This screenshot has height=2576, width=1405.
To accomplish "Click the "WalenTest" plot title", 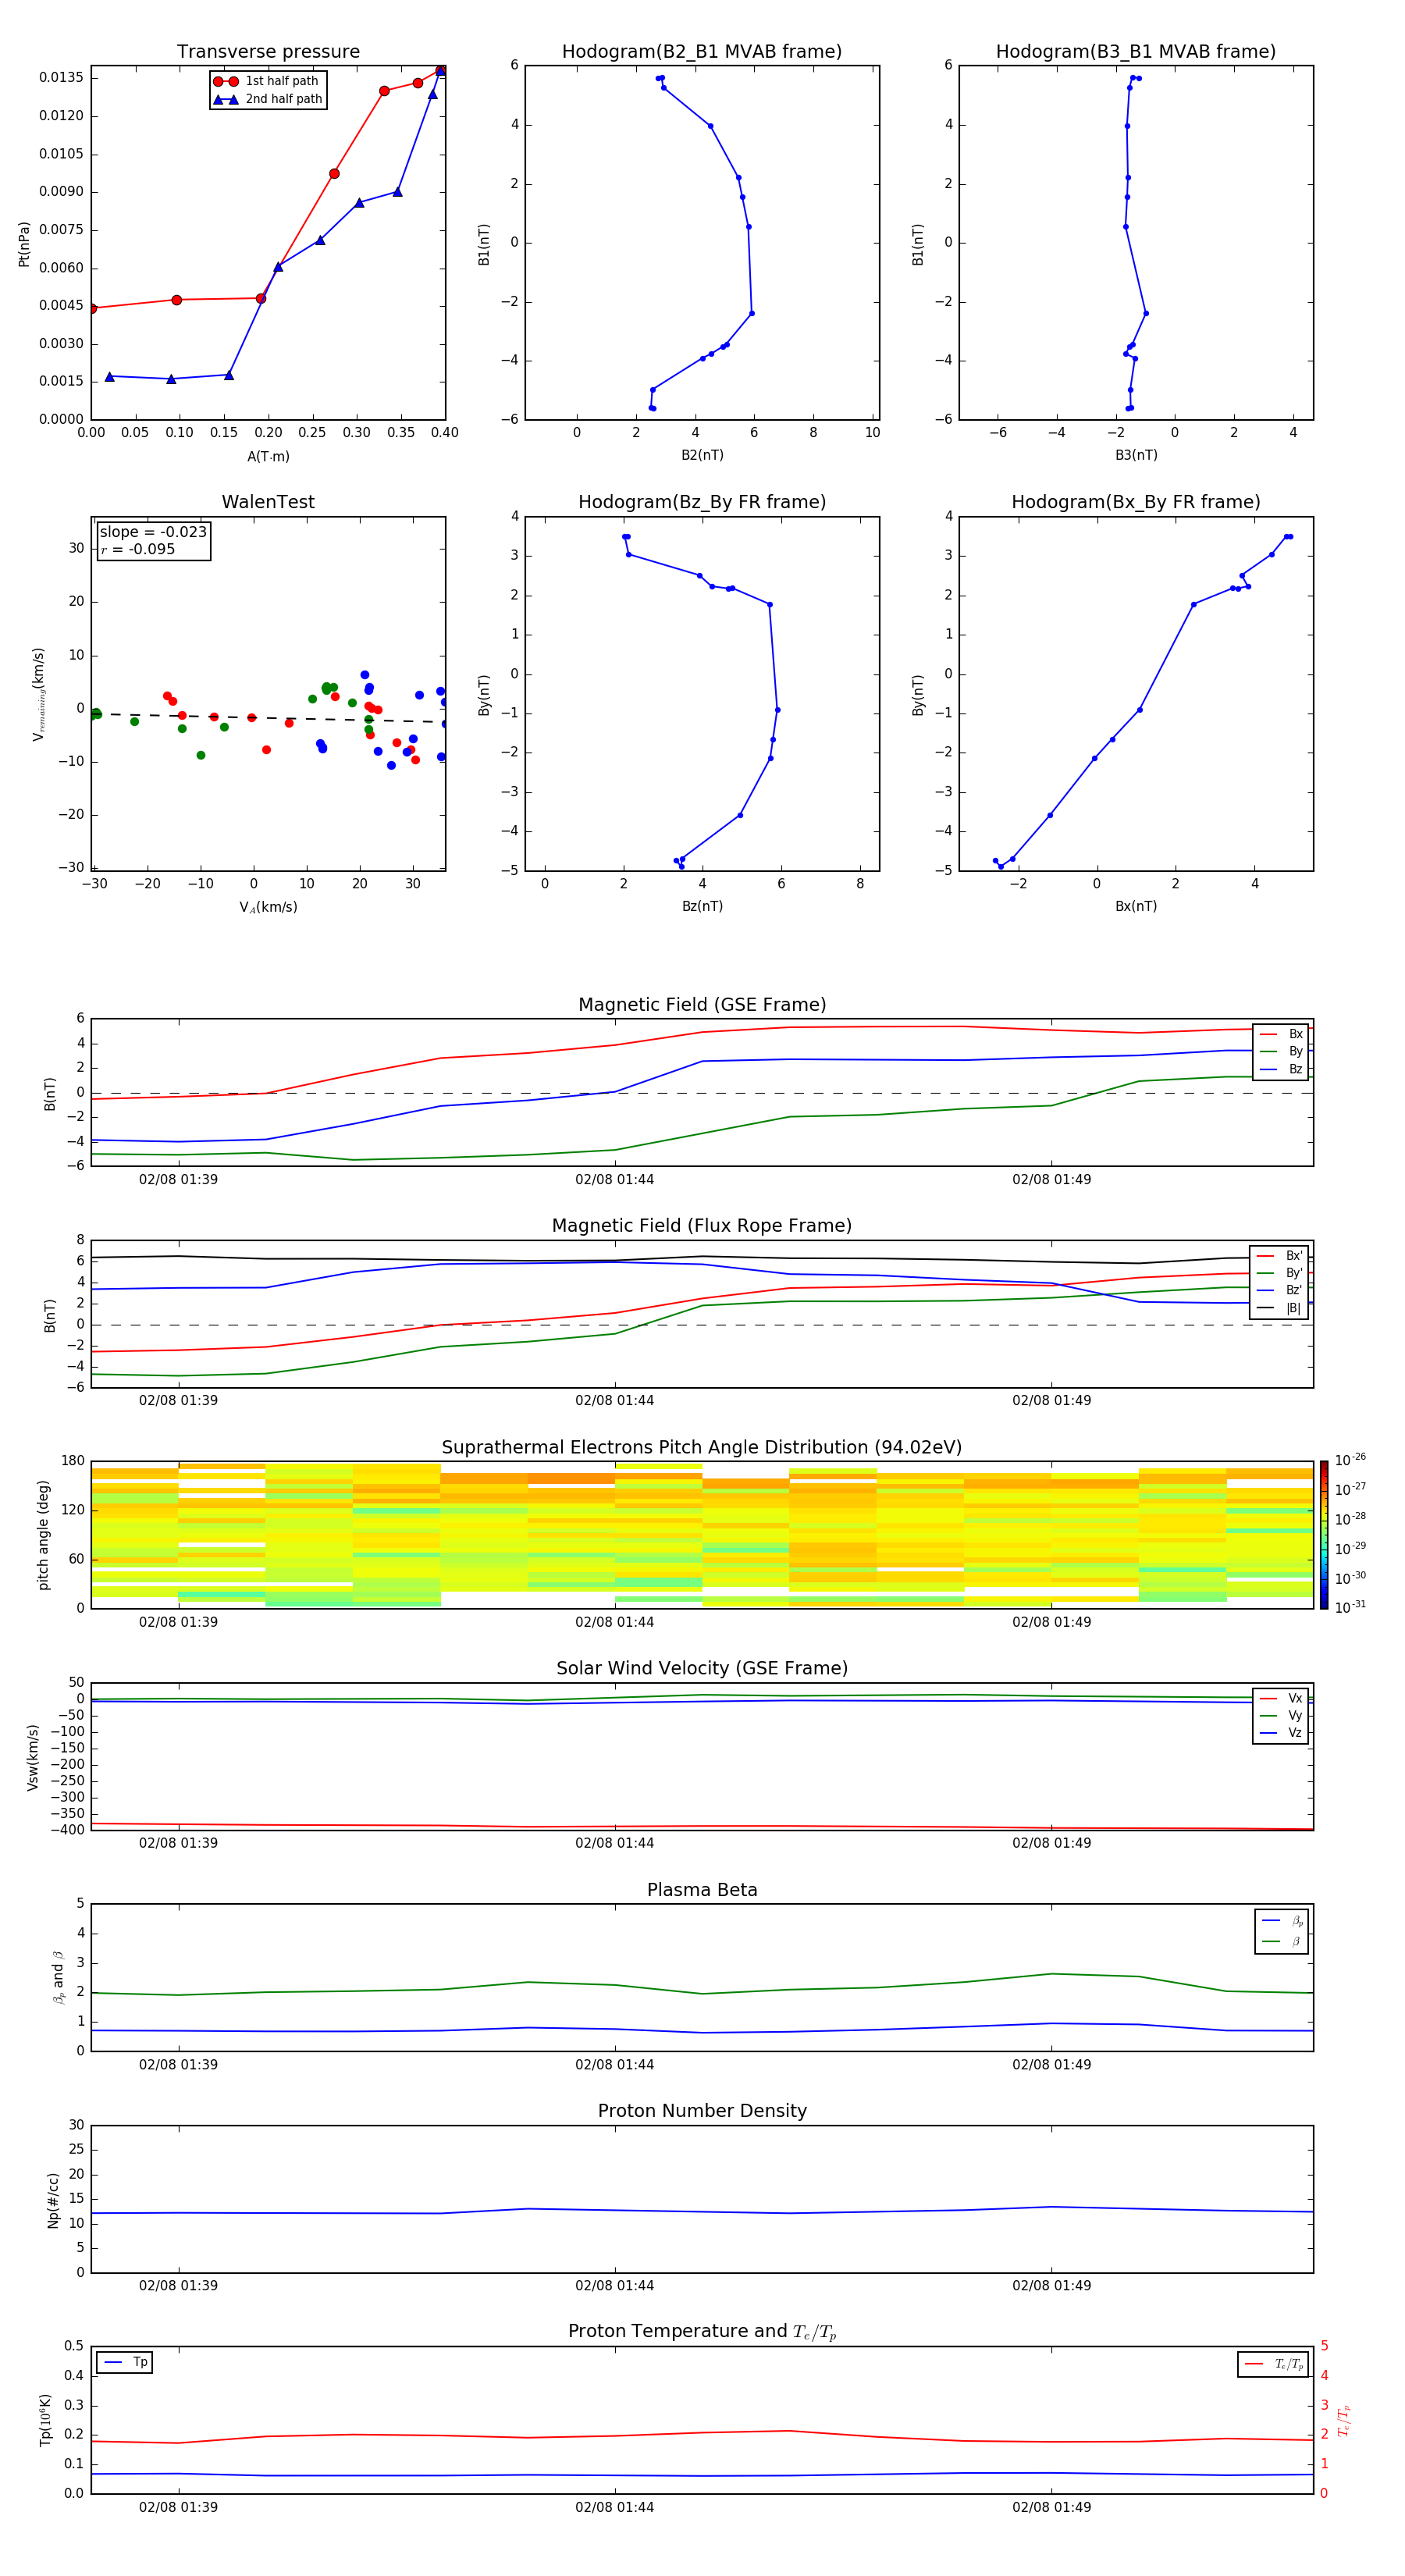I will click(268, 502).
